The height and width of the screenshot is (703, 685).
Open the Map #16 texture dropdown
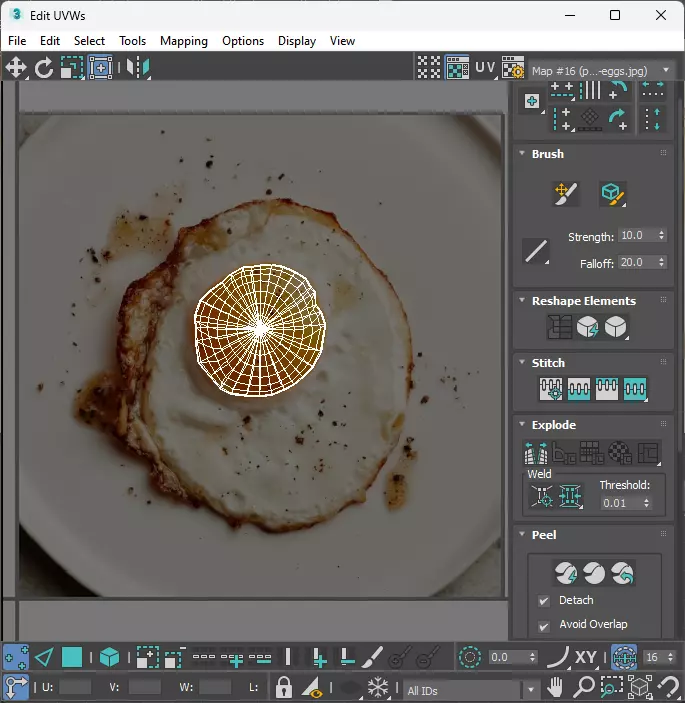pyautogui.click(x=601, y=71)
